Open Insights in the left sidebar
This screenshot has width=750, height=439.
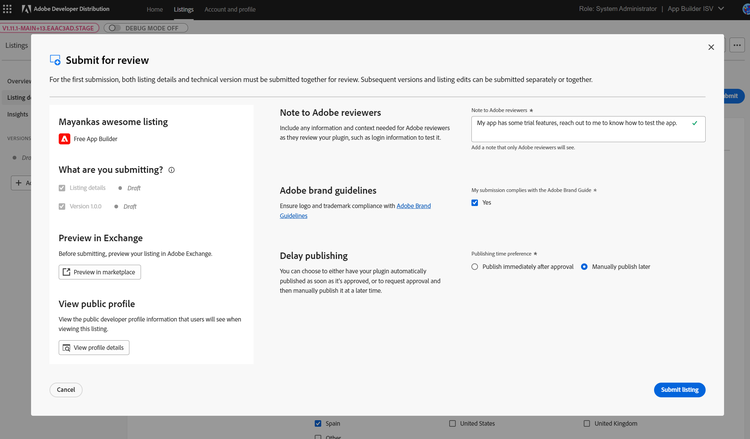pyautogui.click(x=18, y=114)
